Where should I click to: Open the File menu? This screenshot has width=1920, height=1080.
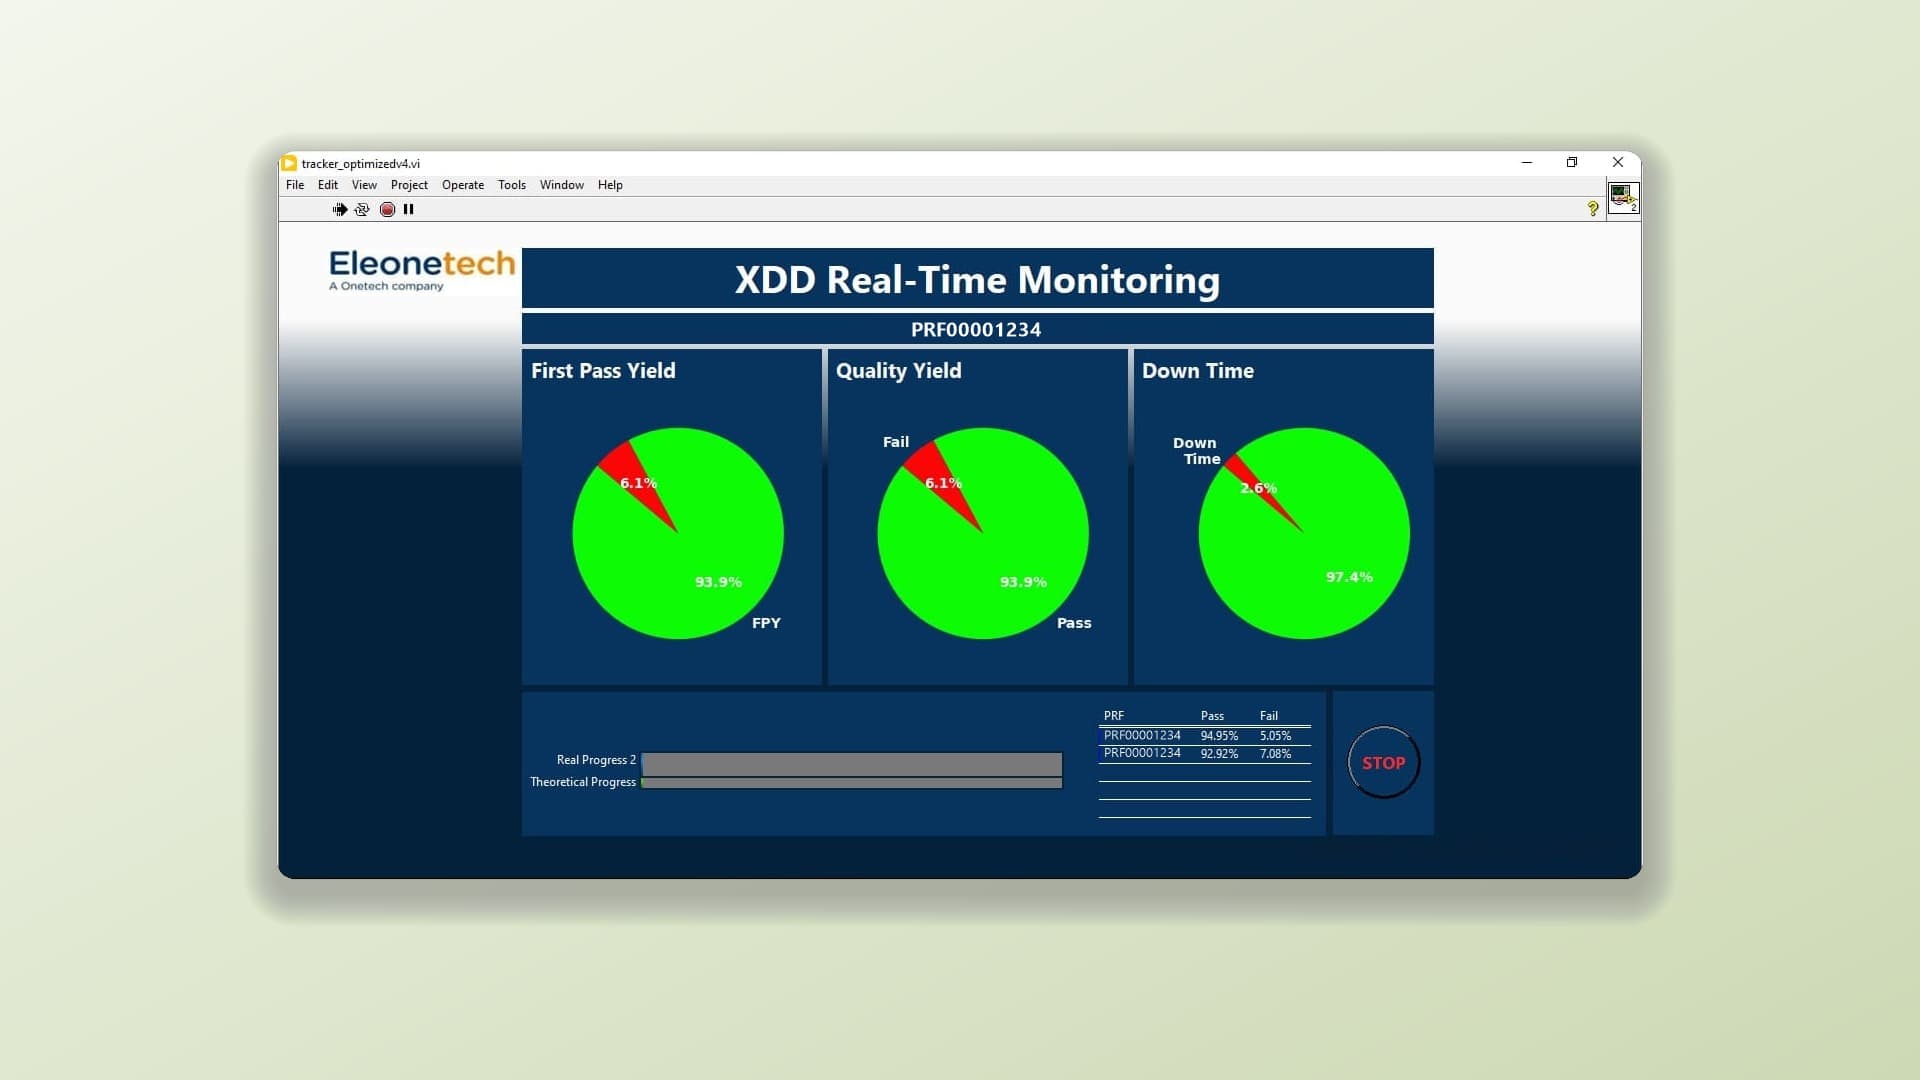tap(295, 185)
